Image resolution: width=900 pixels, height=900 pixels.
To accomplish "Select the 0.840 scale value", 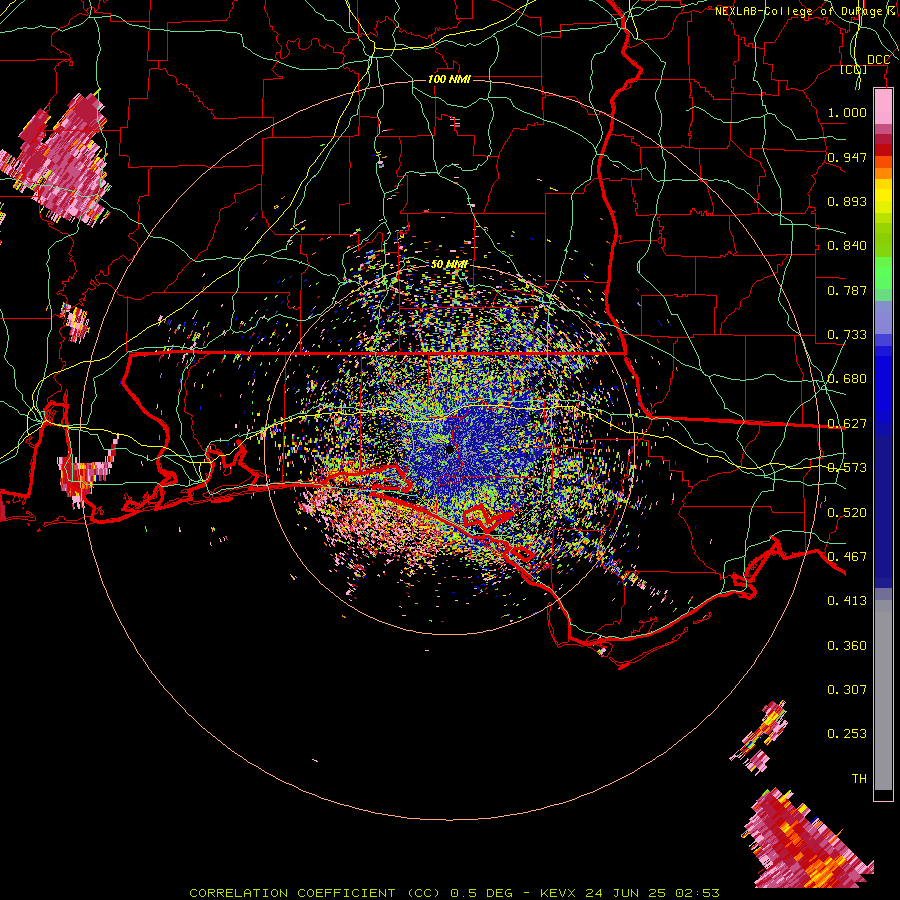I will (847, 246).
